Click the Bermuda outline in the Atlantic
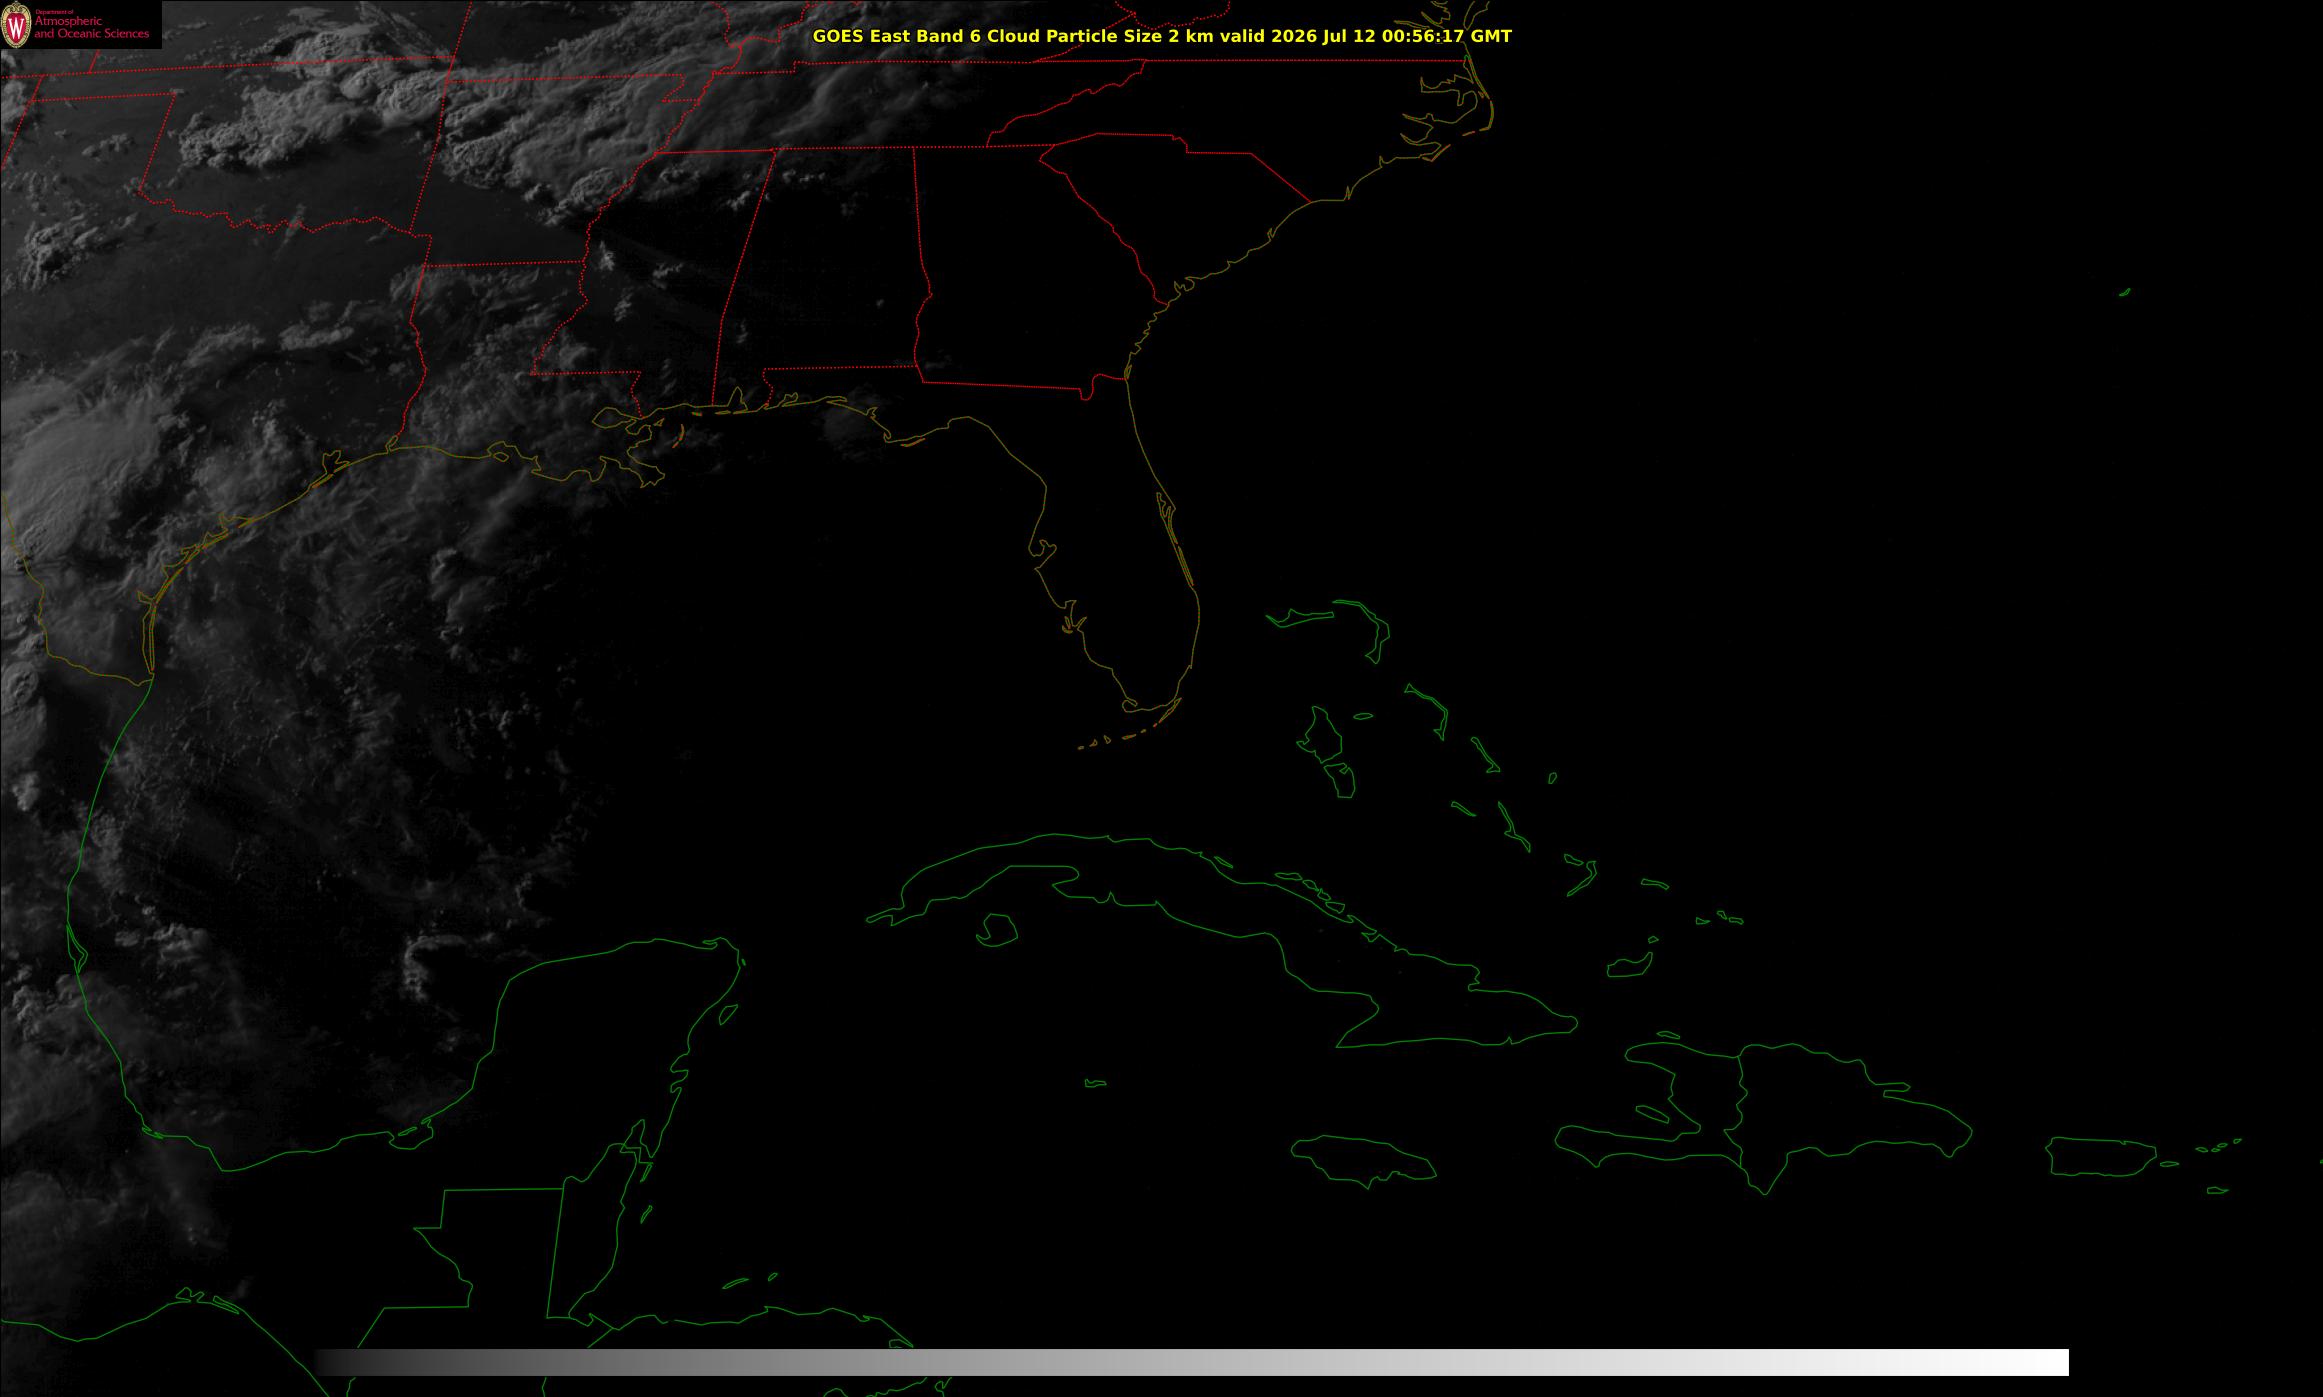The width and height of the screenshot is (2323, 1397). 2125,292
